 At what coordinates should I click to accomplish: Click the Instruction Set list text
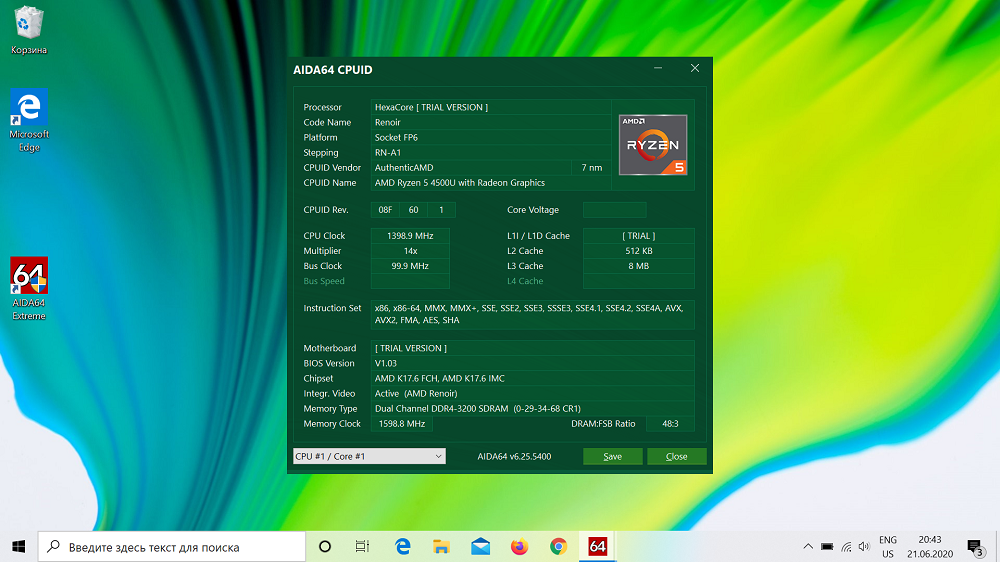tap(529, 314)
